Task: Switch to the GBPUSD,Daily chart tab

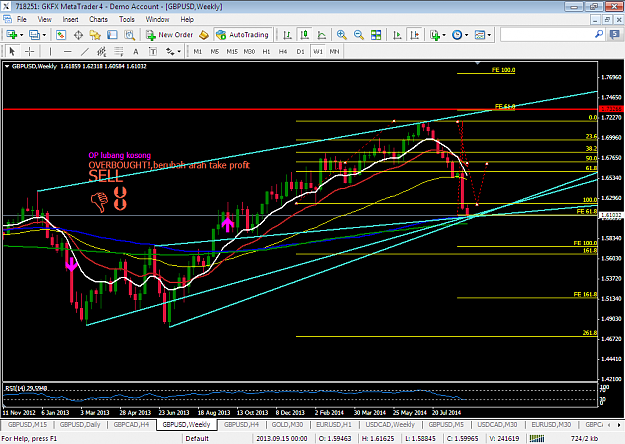Action: [x=80, y=424]
